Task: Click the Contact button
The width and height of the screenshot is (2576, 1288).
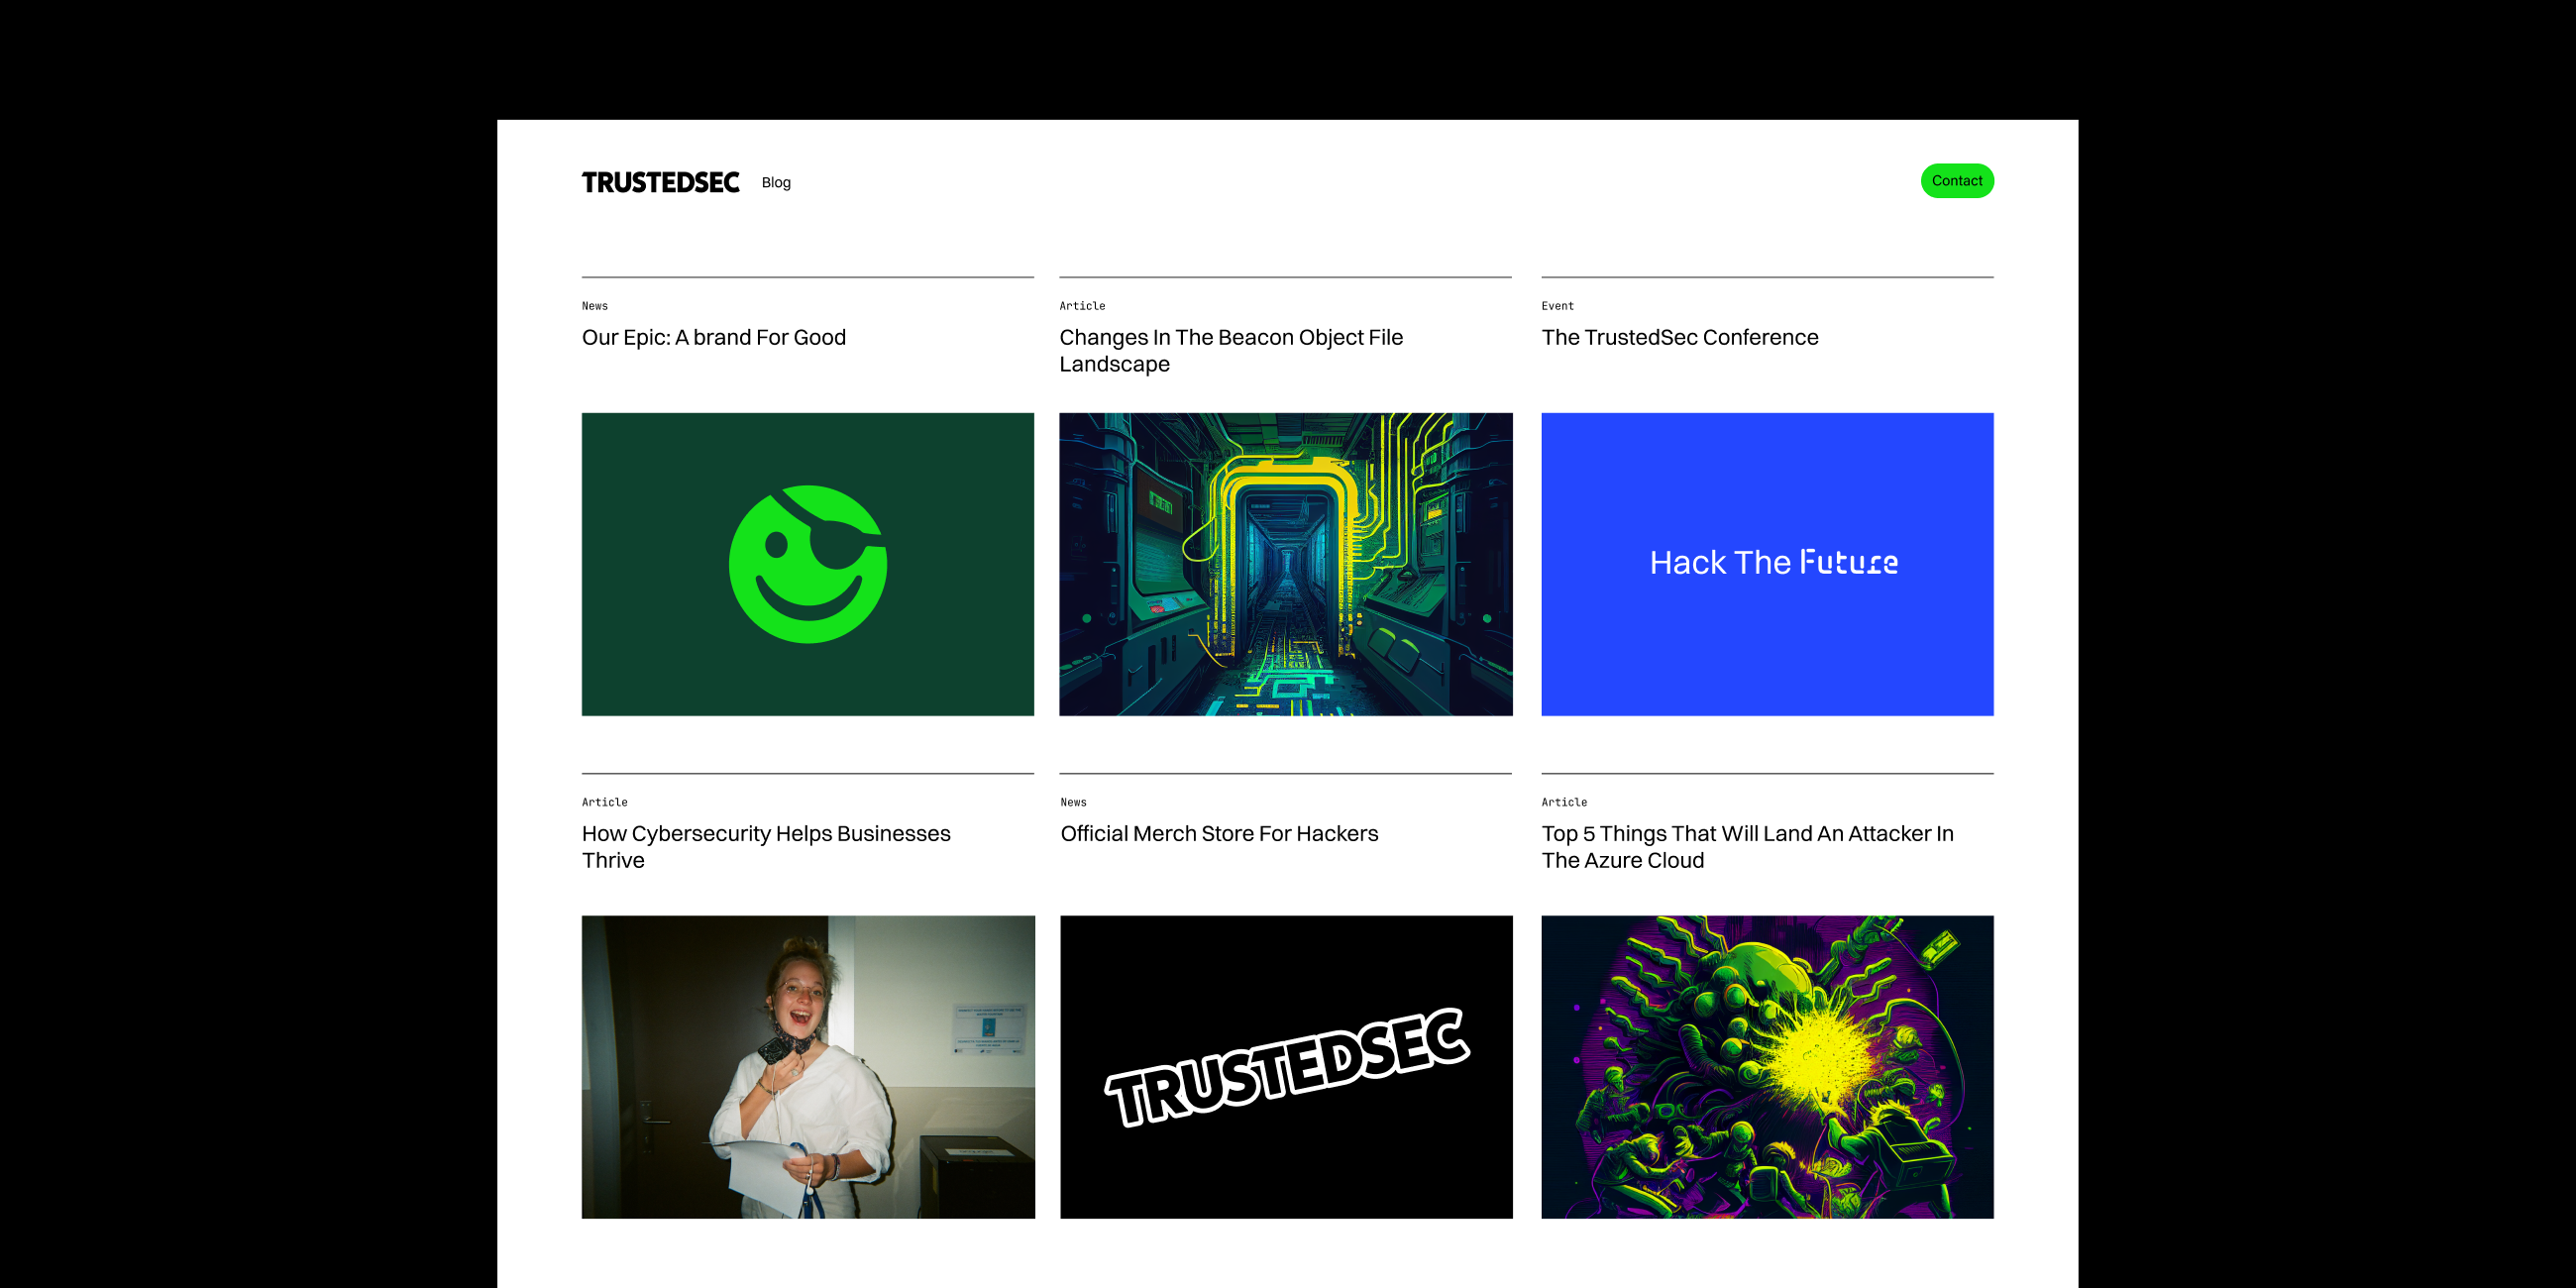Action: 1956,181
